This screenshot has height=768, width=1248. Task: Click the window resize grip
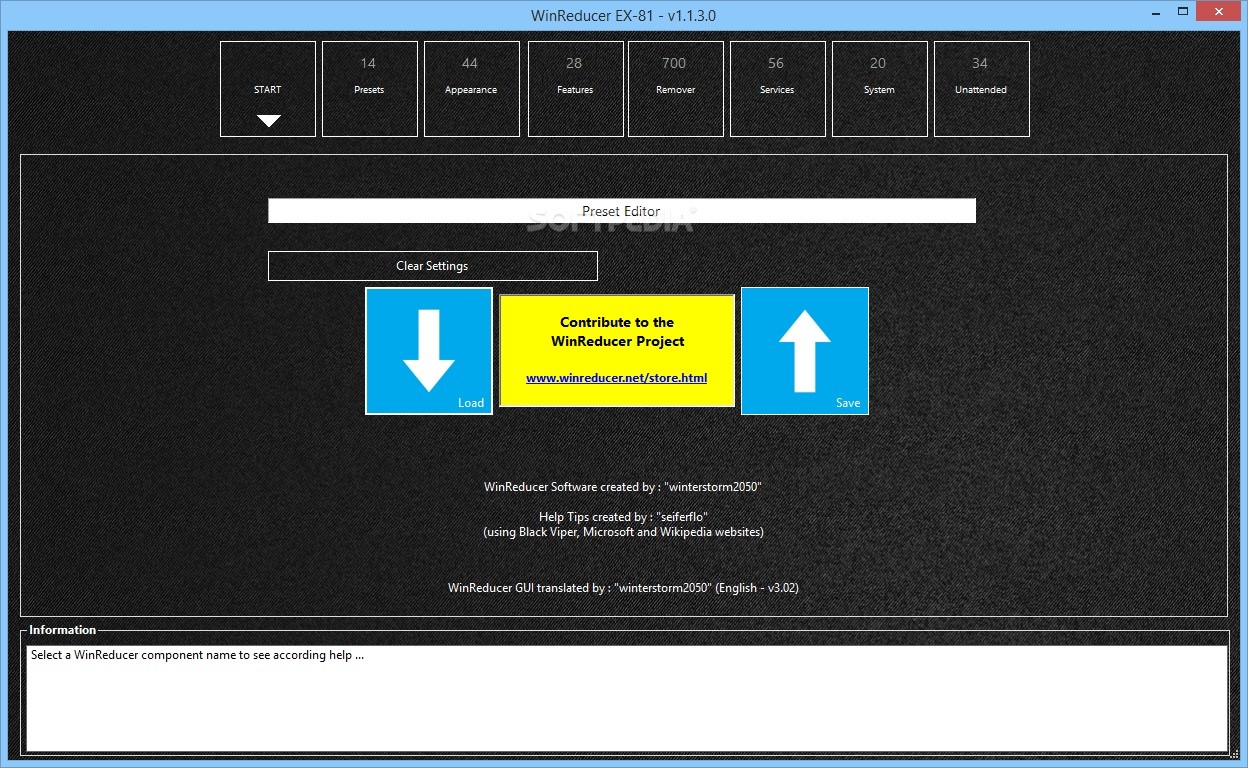click(x=1236, y=757)
